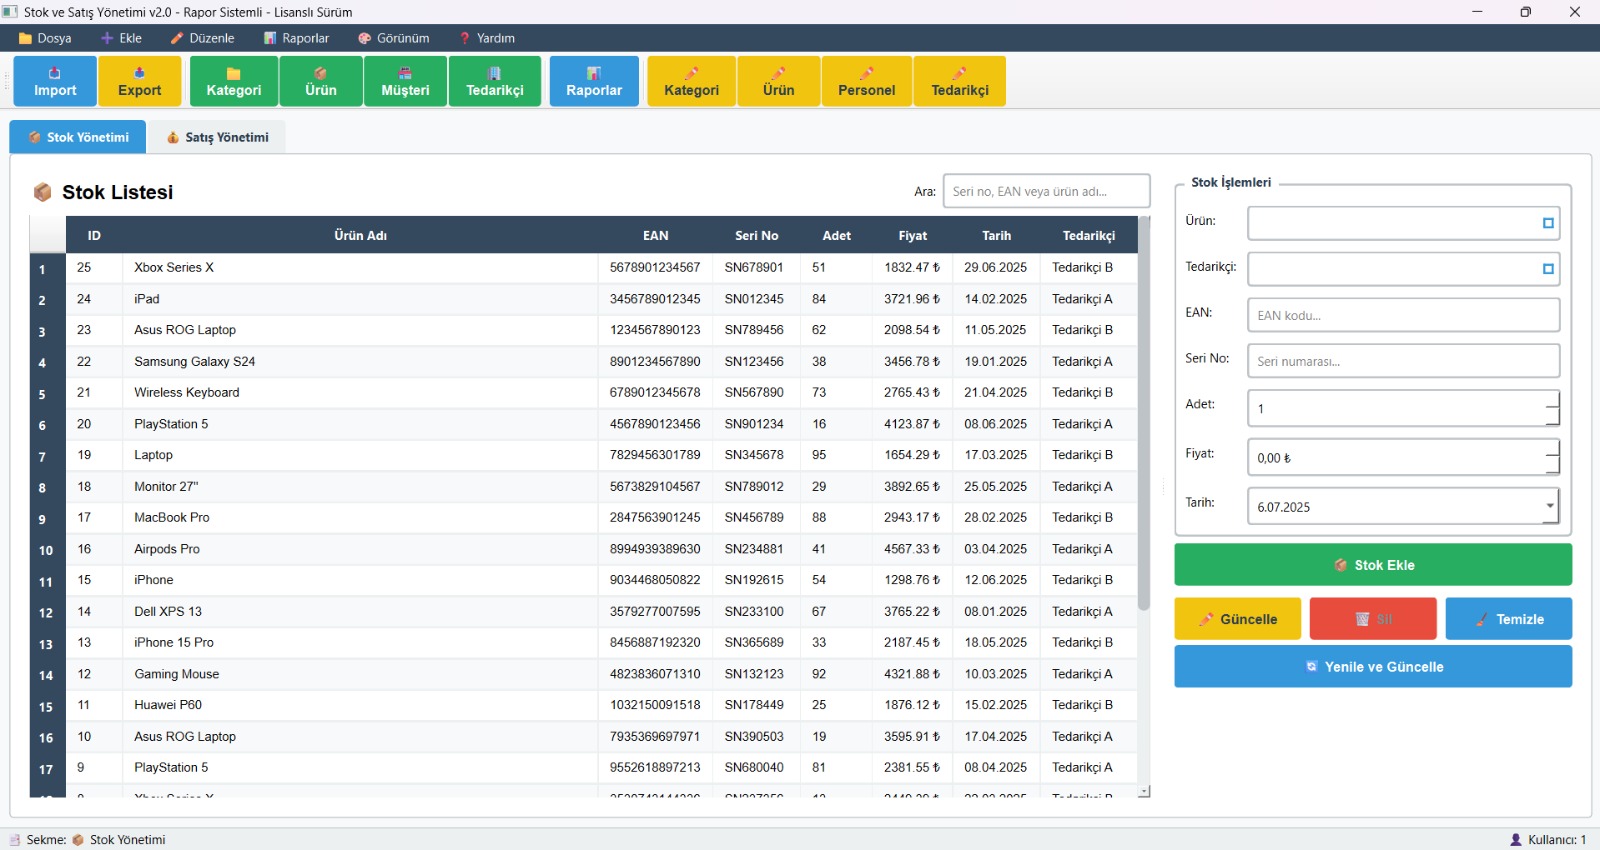
Task: Switch to the Stok Yönetimi tab
Action: (x=78, y=137)
